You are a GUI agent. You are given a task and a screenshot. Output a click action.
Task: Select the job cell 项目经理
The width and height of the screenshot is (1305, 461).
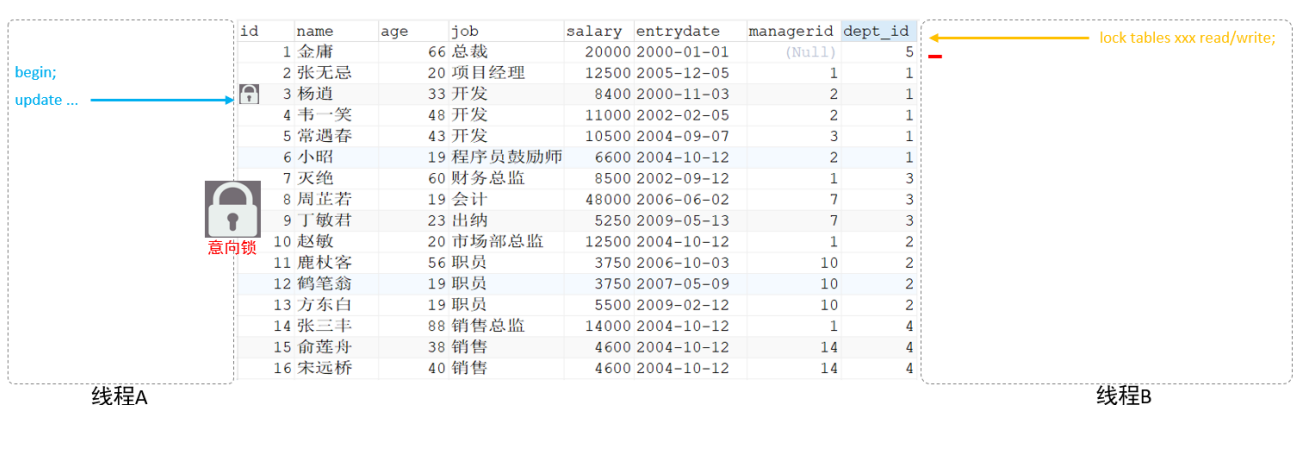click(x=487, y=73)
